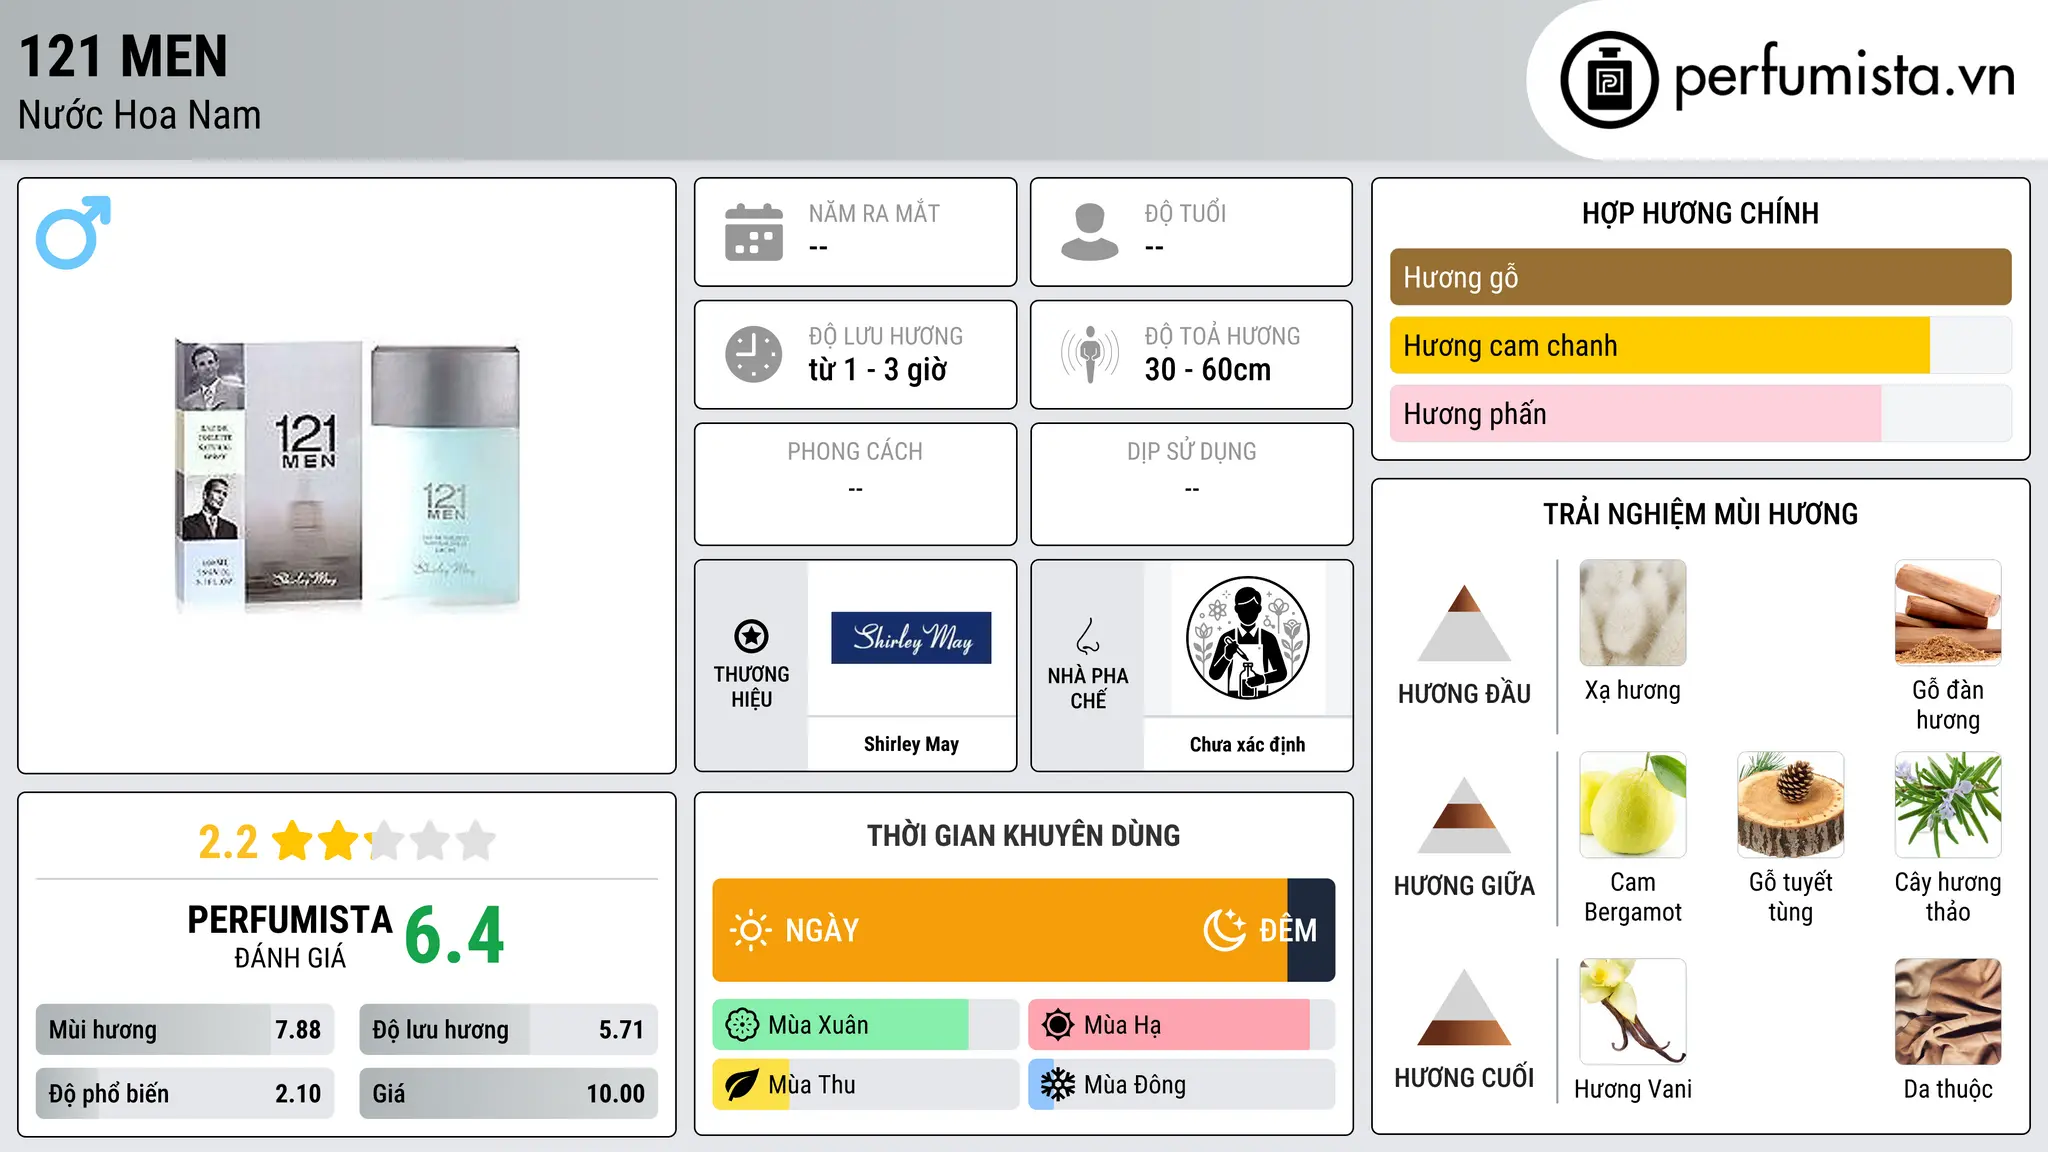Click the perfumista.vn site name

point(1844,76)
